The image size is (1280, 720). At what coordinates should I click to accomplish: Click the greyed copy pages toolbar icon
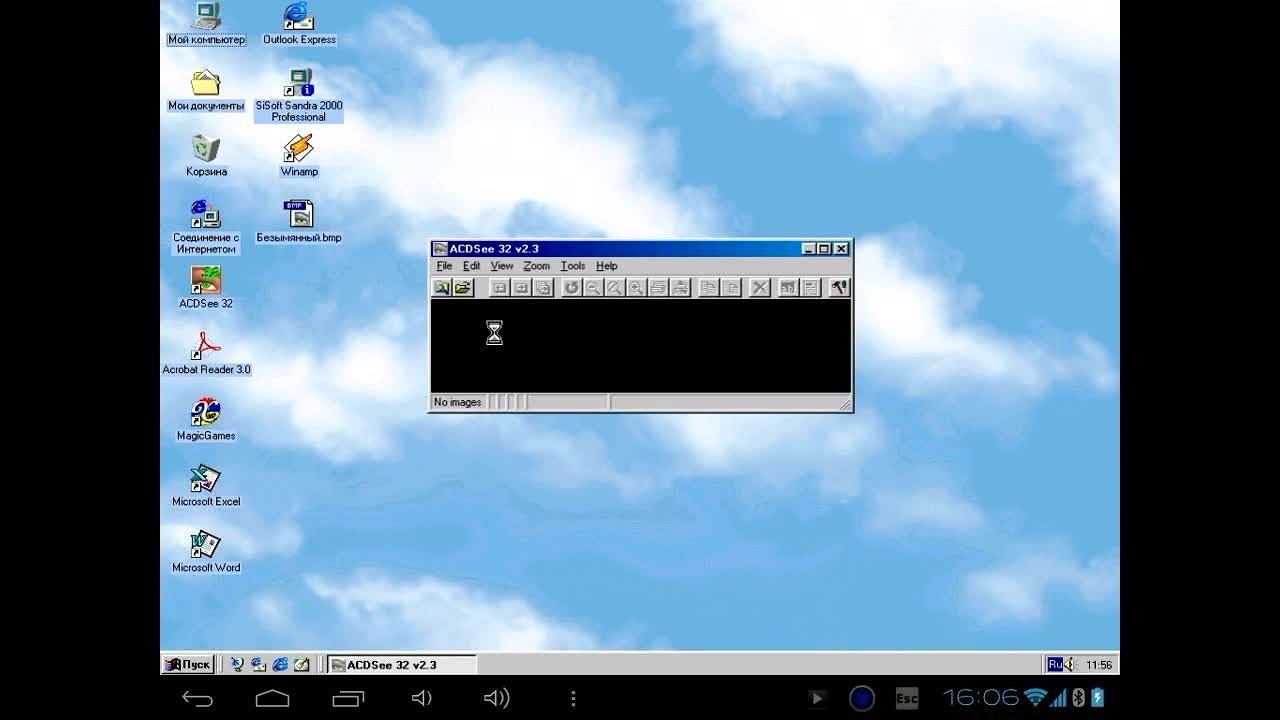(709, 288)
